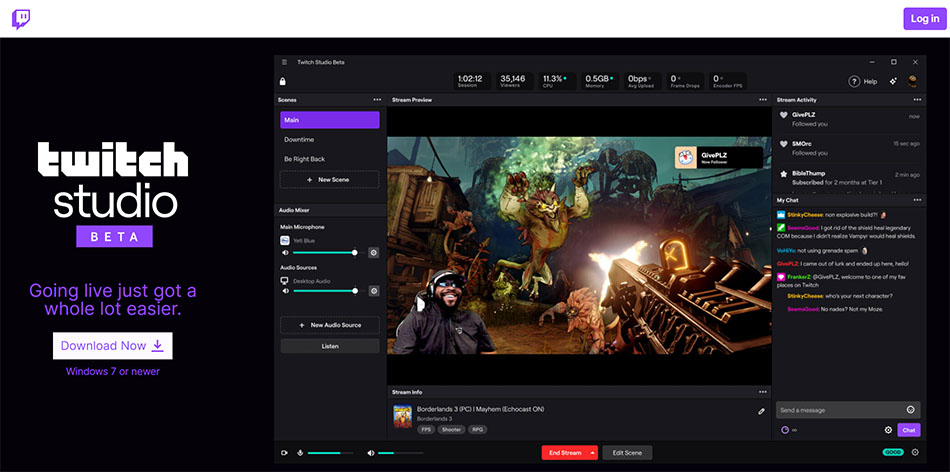Mute the speaker in the bottom bar
This screenshot has width=950, height=472.
pyautogui.click(x=371, y=453)
